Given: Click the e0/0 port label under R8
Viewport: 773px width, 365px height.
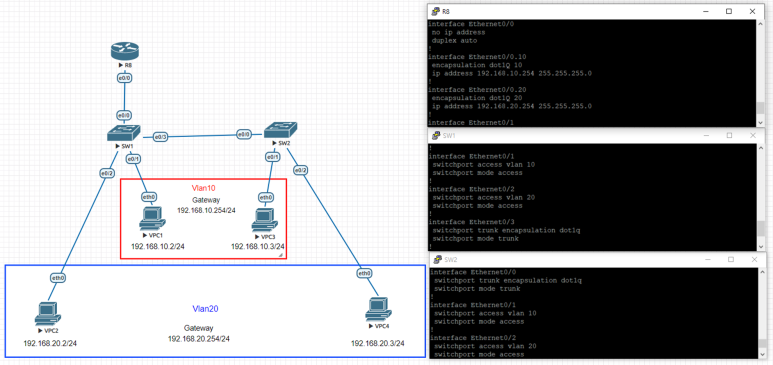Looking at the screenshot, I should point(124,78).
